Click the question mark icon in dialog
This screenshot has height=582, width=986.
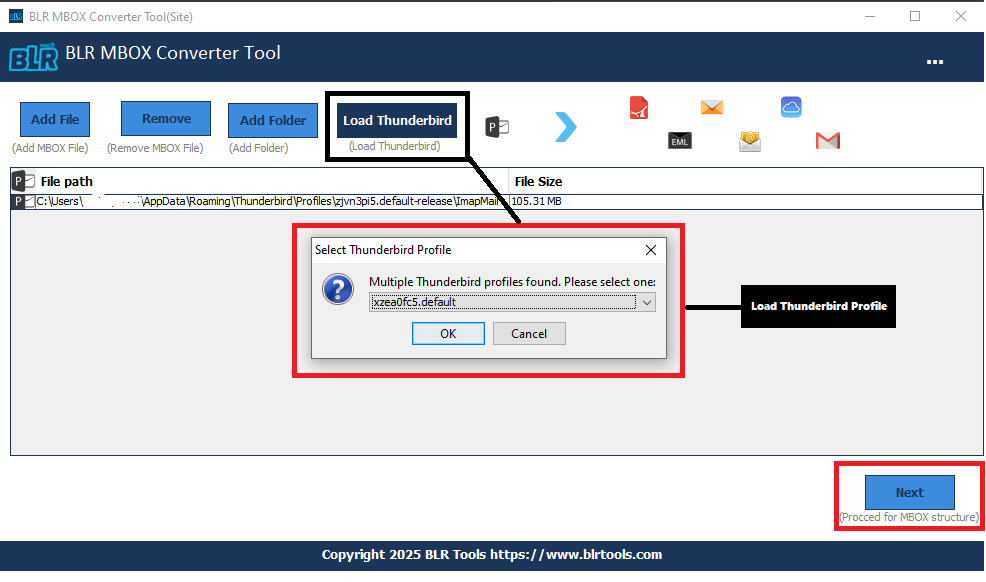(338, 290)
